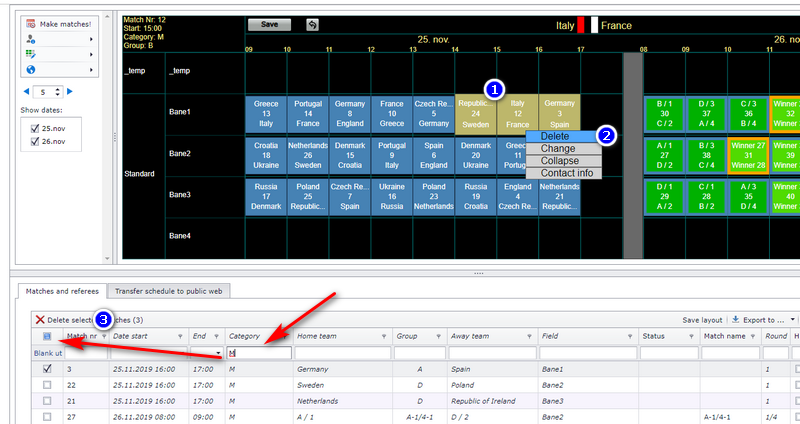Click the blue right arrow beside the spinner
800x424 pixels.
tap(70, 92)
